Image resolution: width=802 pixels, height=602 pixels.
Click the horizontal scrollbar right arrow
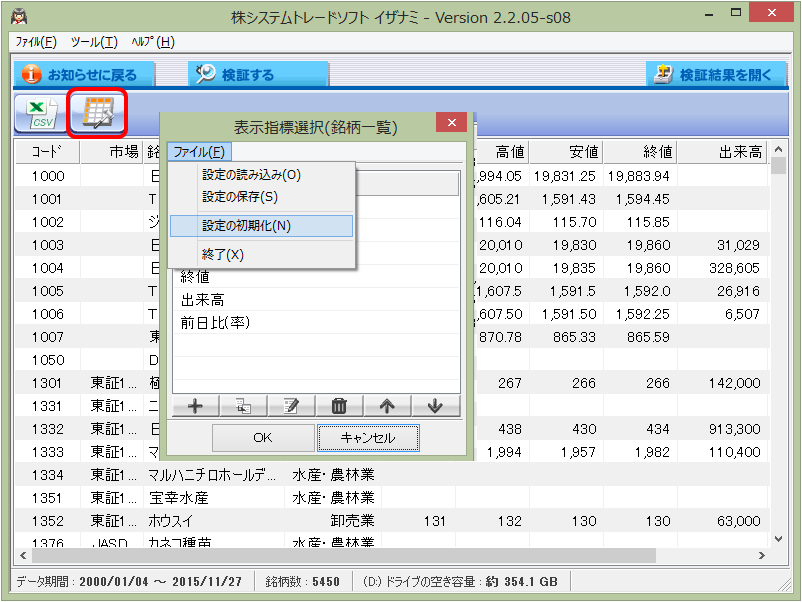point(762,555)
